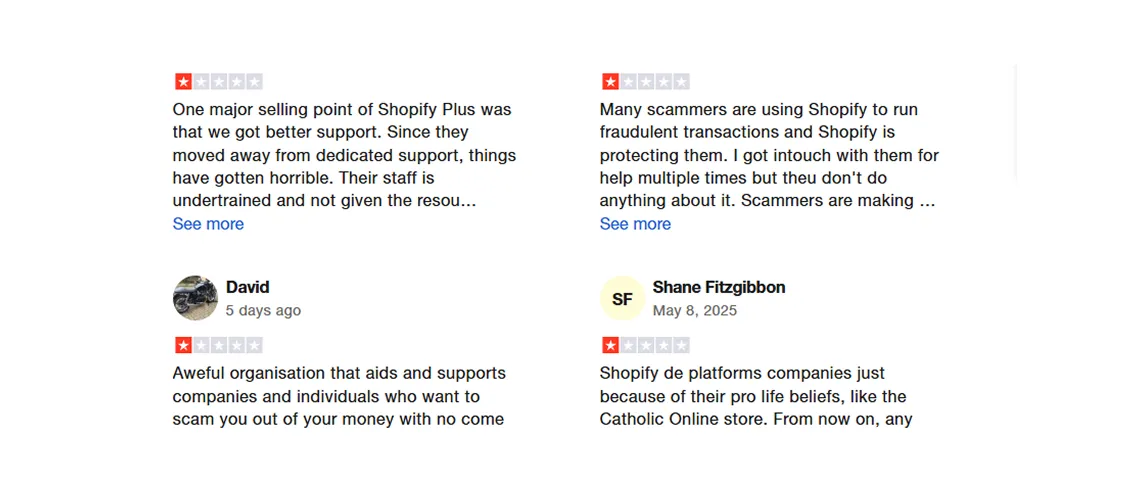Open David's motorcycle profile picture
Image resolution: width=1141 pixels, height=497 pixels.
click(195, 298)
